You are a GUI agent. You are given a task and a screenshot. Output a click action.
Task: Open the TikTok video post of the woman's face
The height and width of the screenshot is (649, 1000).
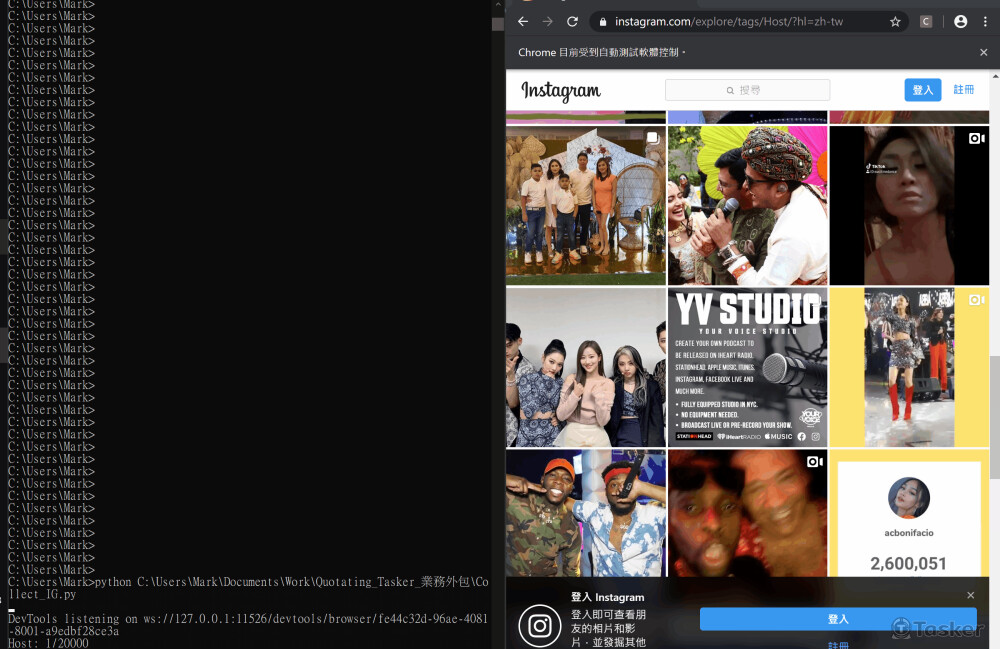(x=909, y=205)
